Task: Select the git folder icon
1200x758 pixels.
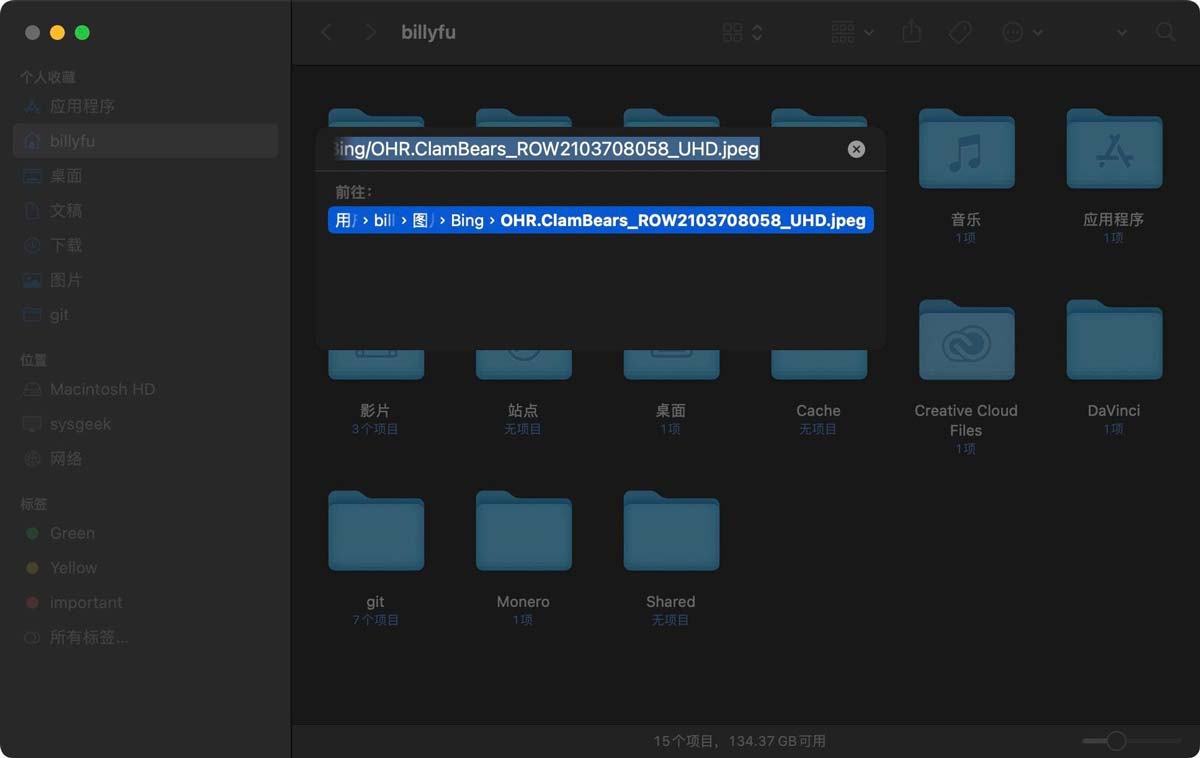Action: click(x=376, y=532)
